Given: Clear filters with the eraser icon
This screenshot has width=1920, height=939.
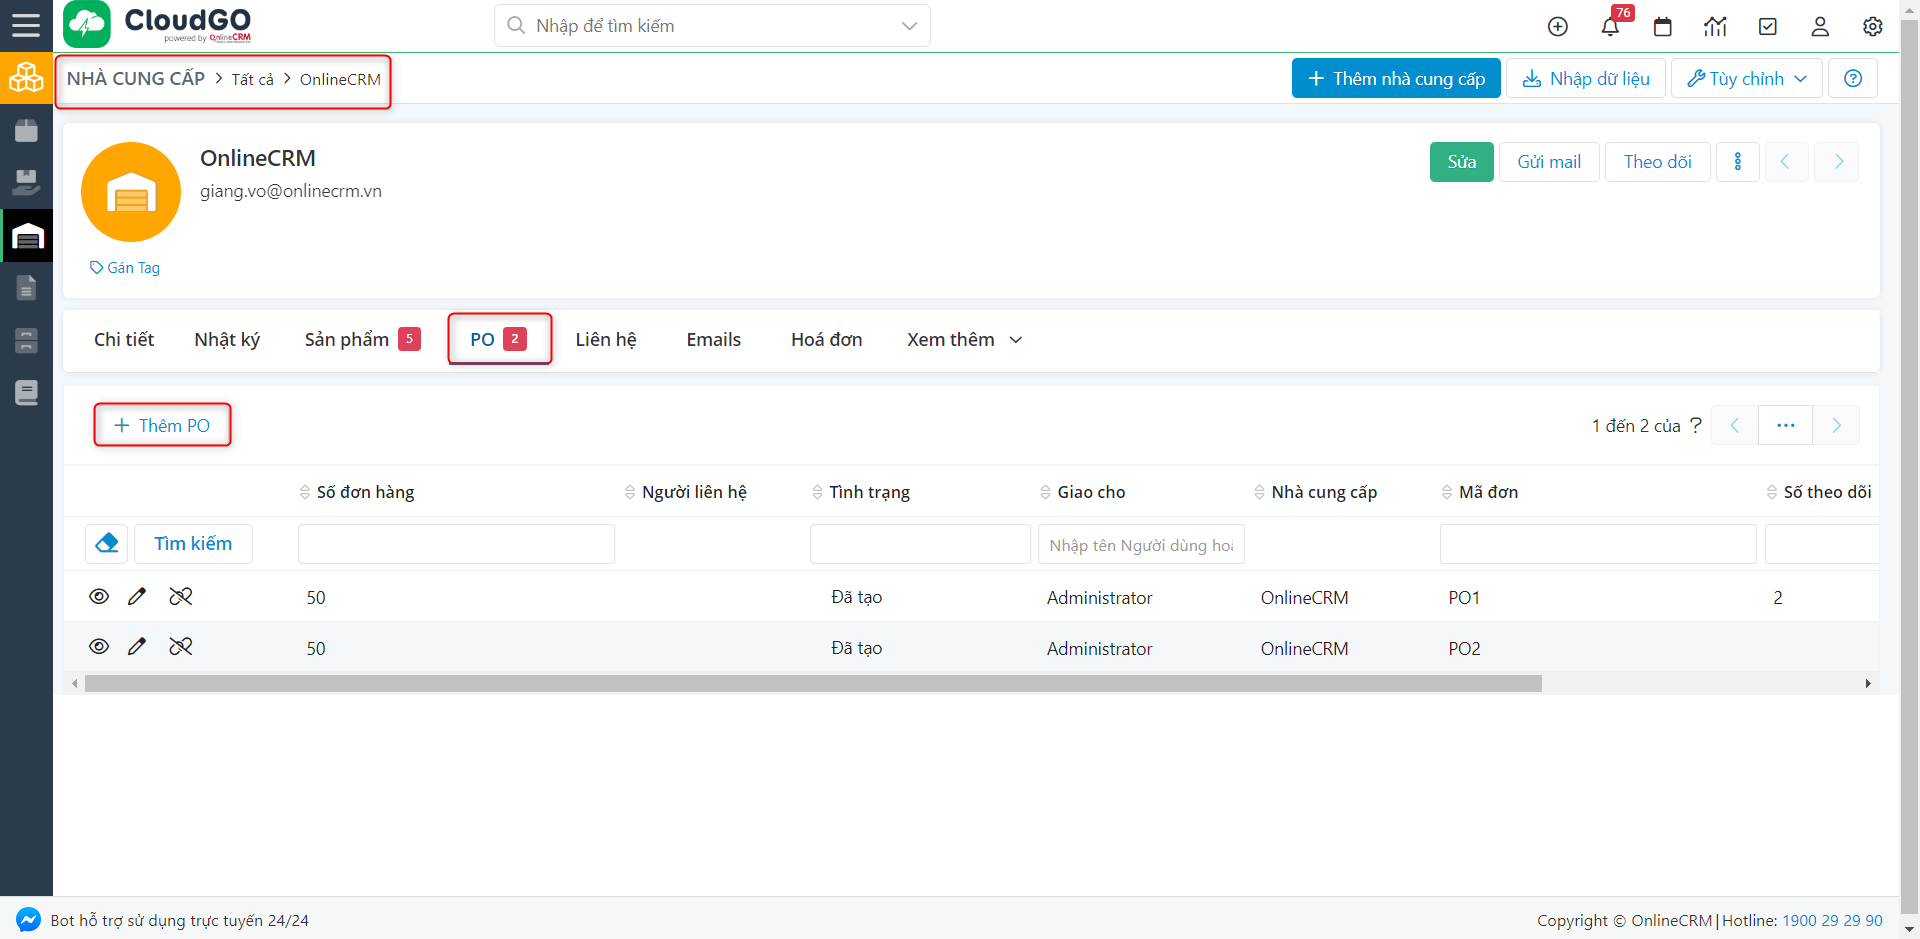Looking at the screenshot, I should click(x=106, y=543).
